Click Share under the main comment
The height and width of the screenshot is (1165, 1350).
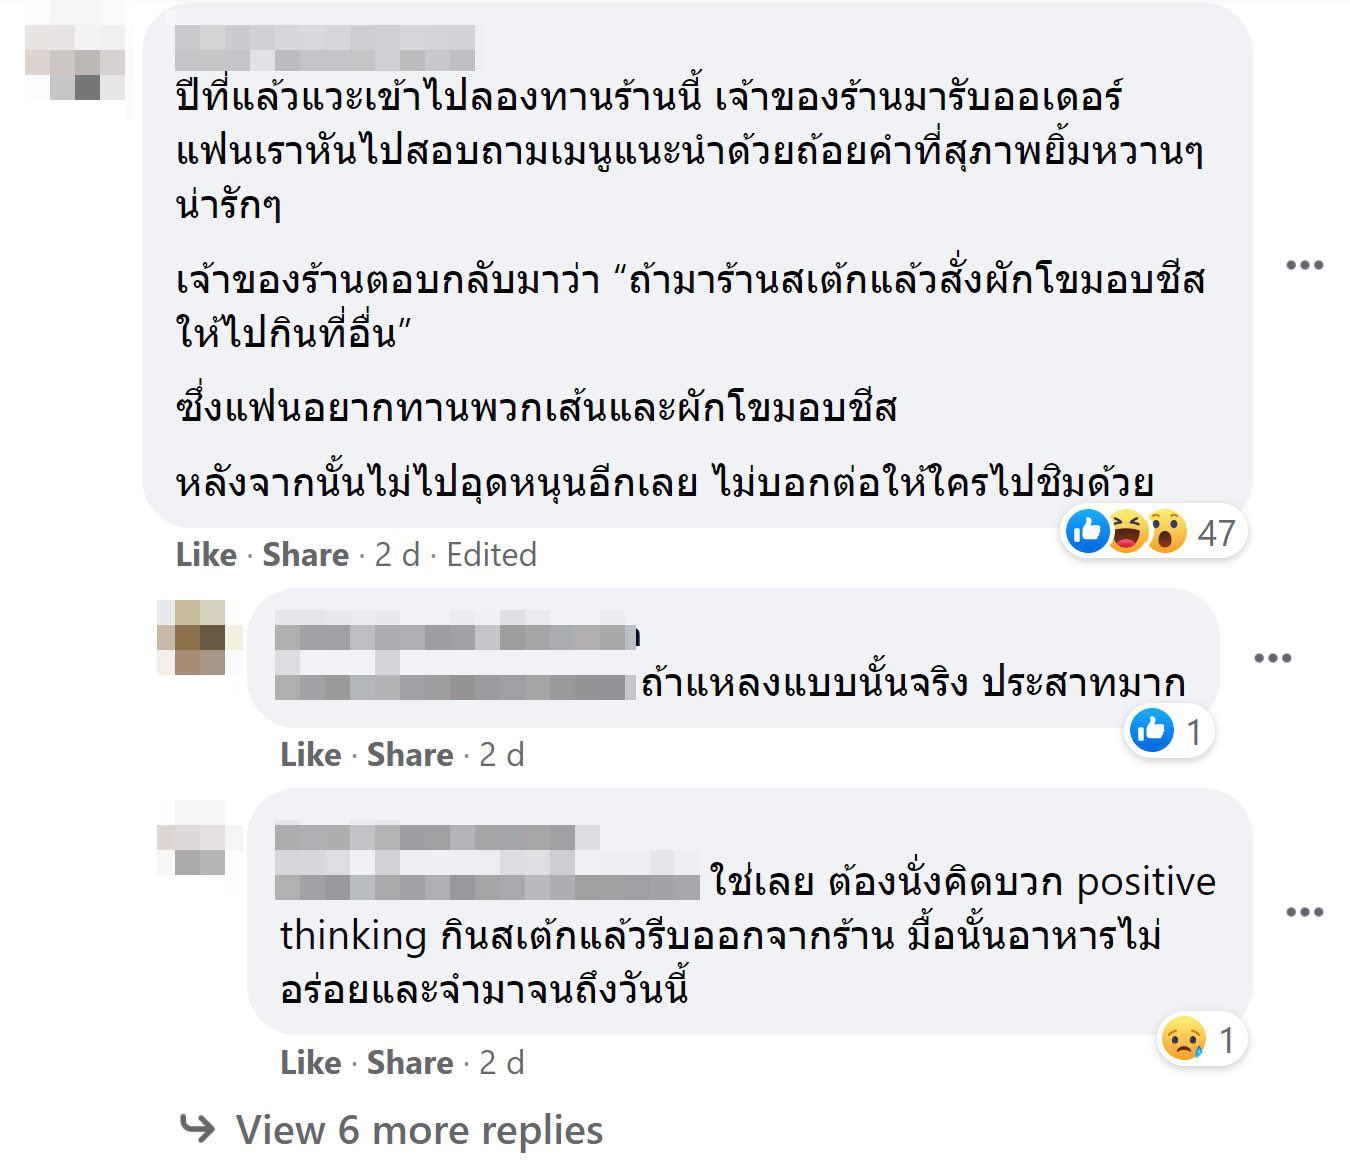[305, 555]
